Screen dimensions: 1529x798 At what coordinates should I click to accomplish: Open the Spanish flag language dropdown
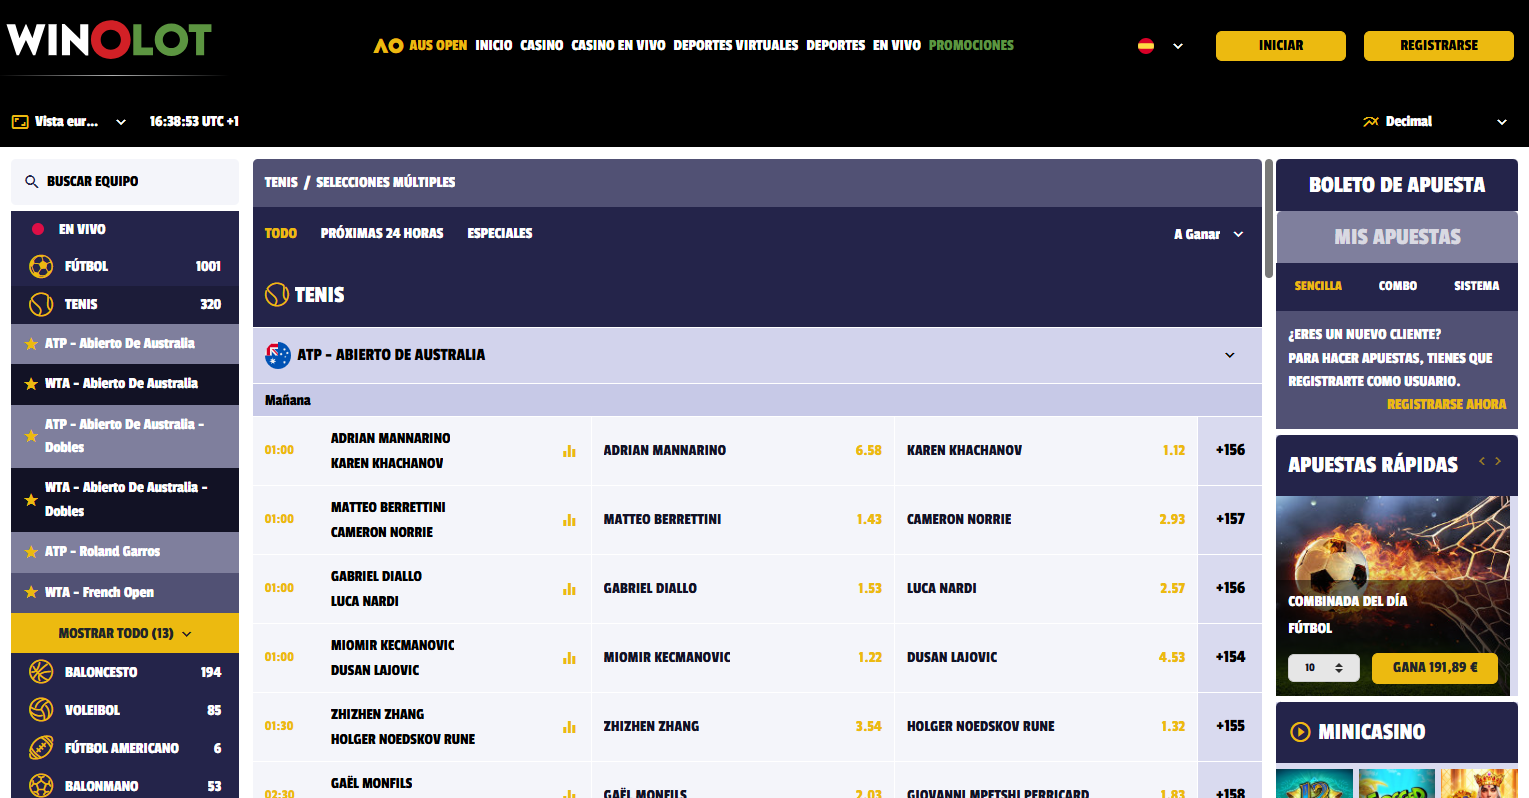pos(1160,46)
